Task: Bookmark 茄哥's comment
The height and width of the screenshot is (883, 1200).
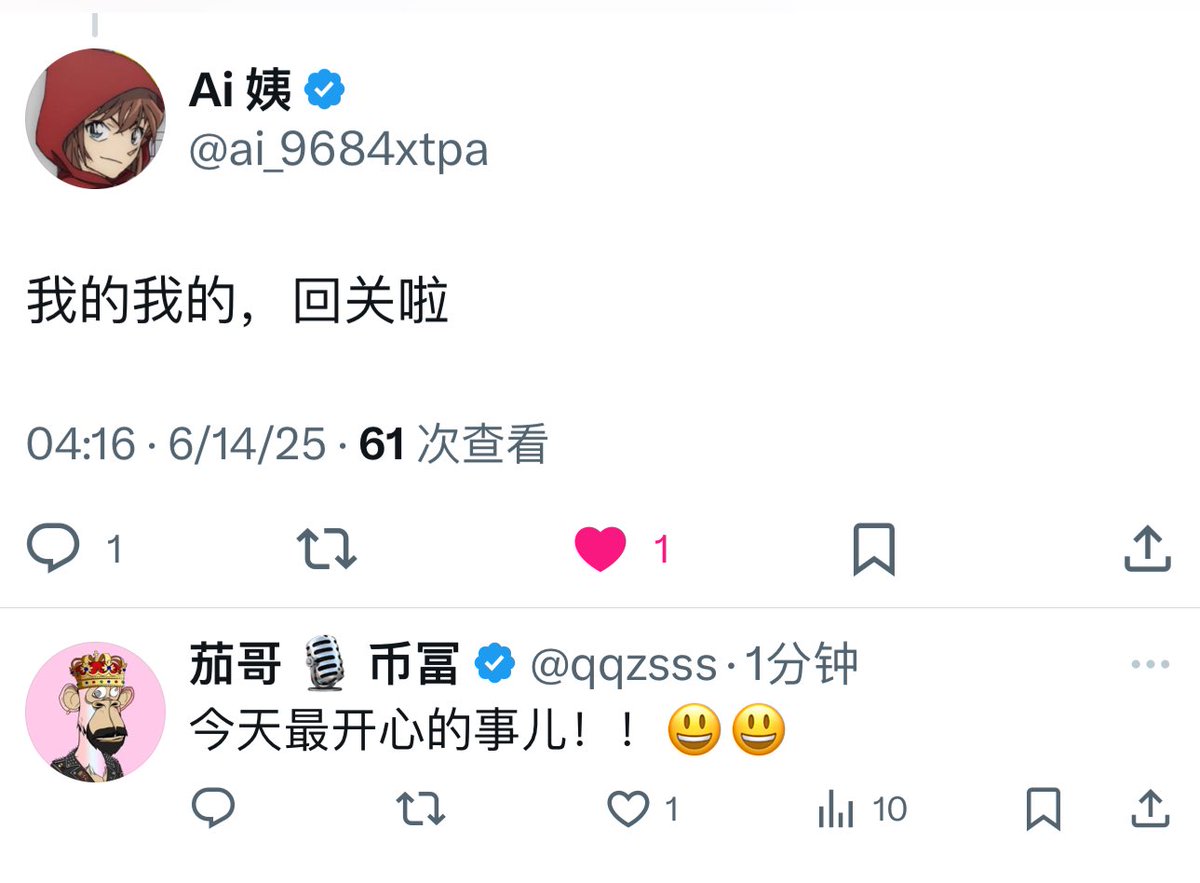Action: coord(1043,808)
